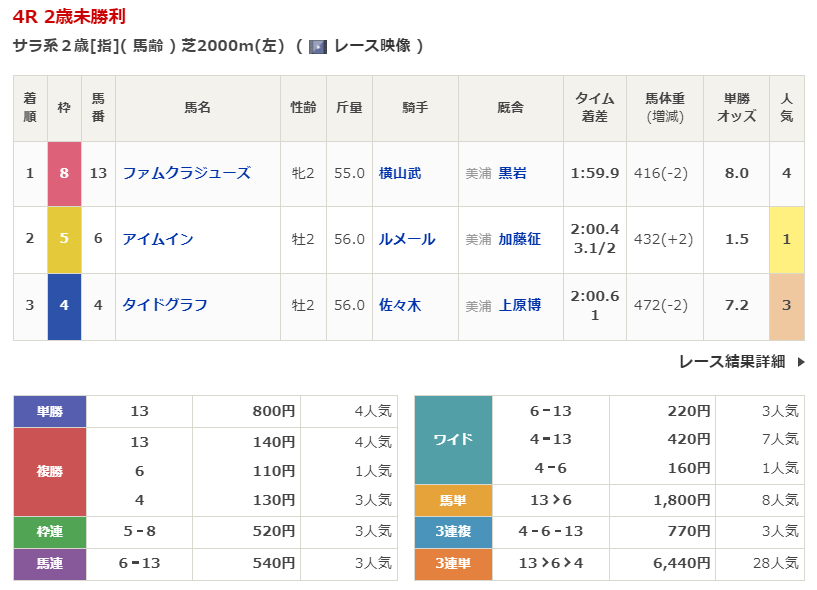Click the arrow beside レース結果詳細
This screenshot has width=817, height=590.
click(800, 362)
